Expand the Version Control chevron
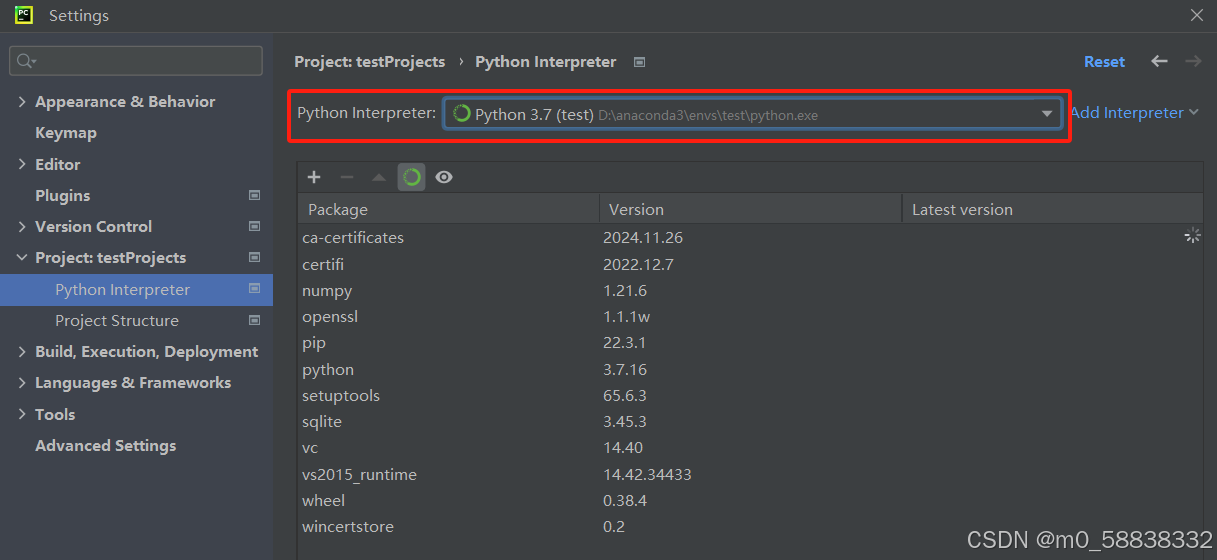 click(22, 226)
